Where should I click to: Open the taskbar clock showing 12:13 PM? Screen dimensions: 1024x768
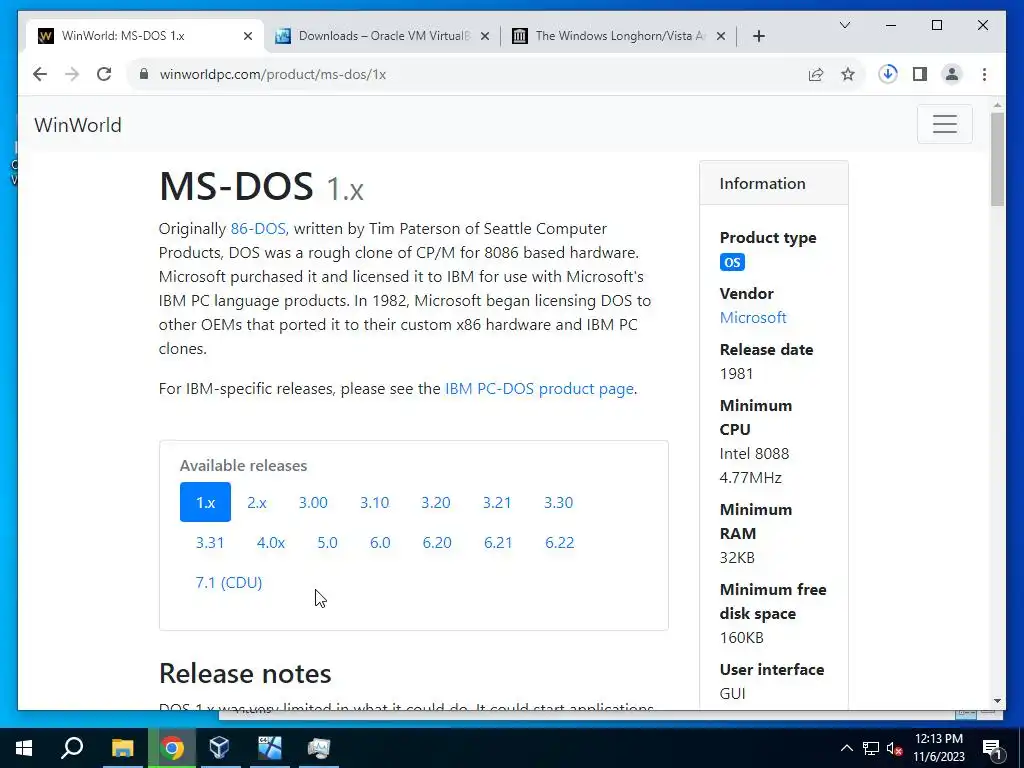pyautogui.click(x=939, y=748)
